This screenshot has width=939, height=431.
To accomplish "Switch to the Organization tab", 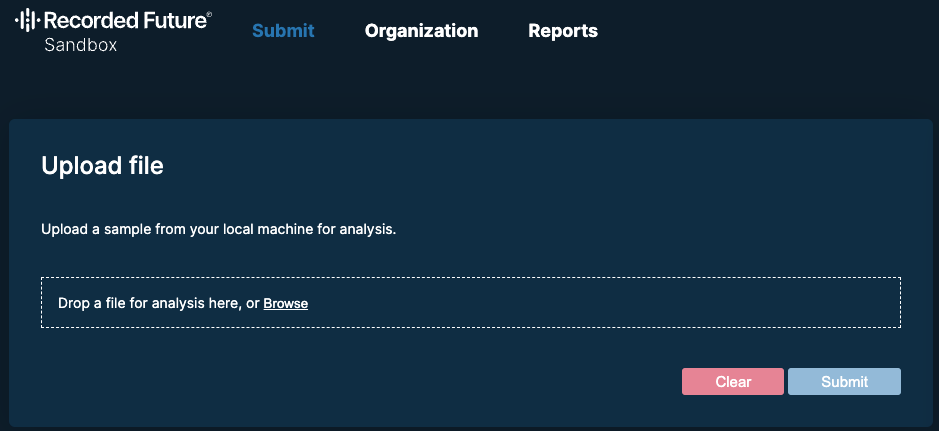I will [x=421, y=31].
